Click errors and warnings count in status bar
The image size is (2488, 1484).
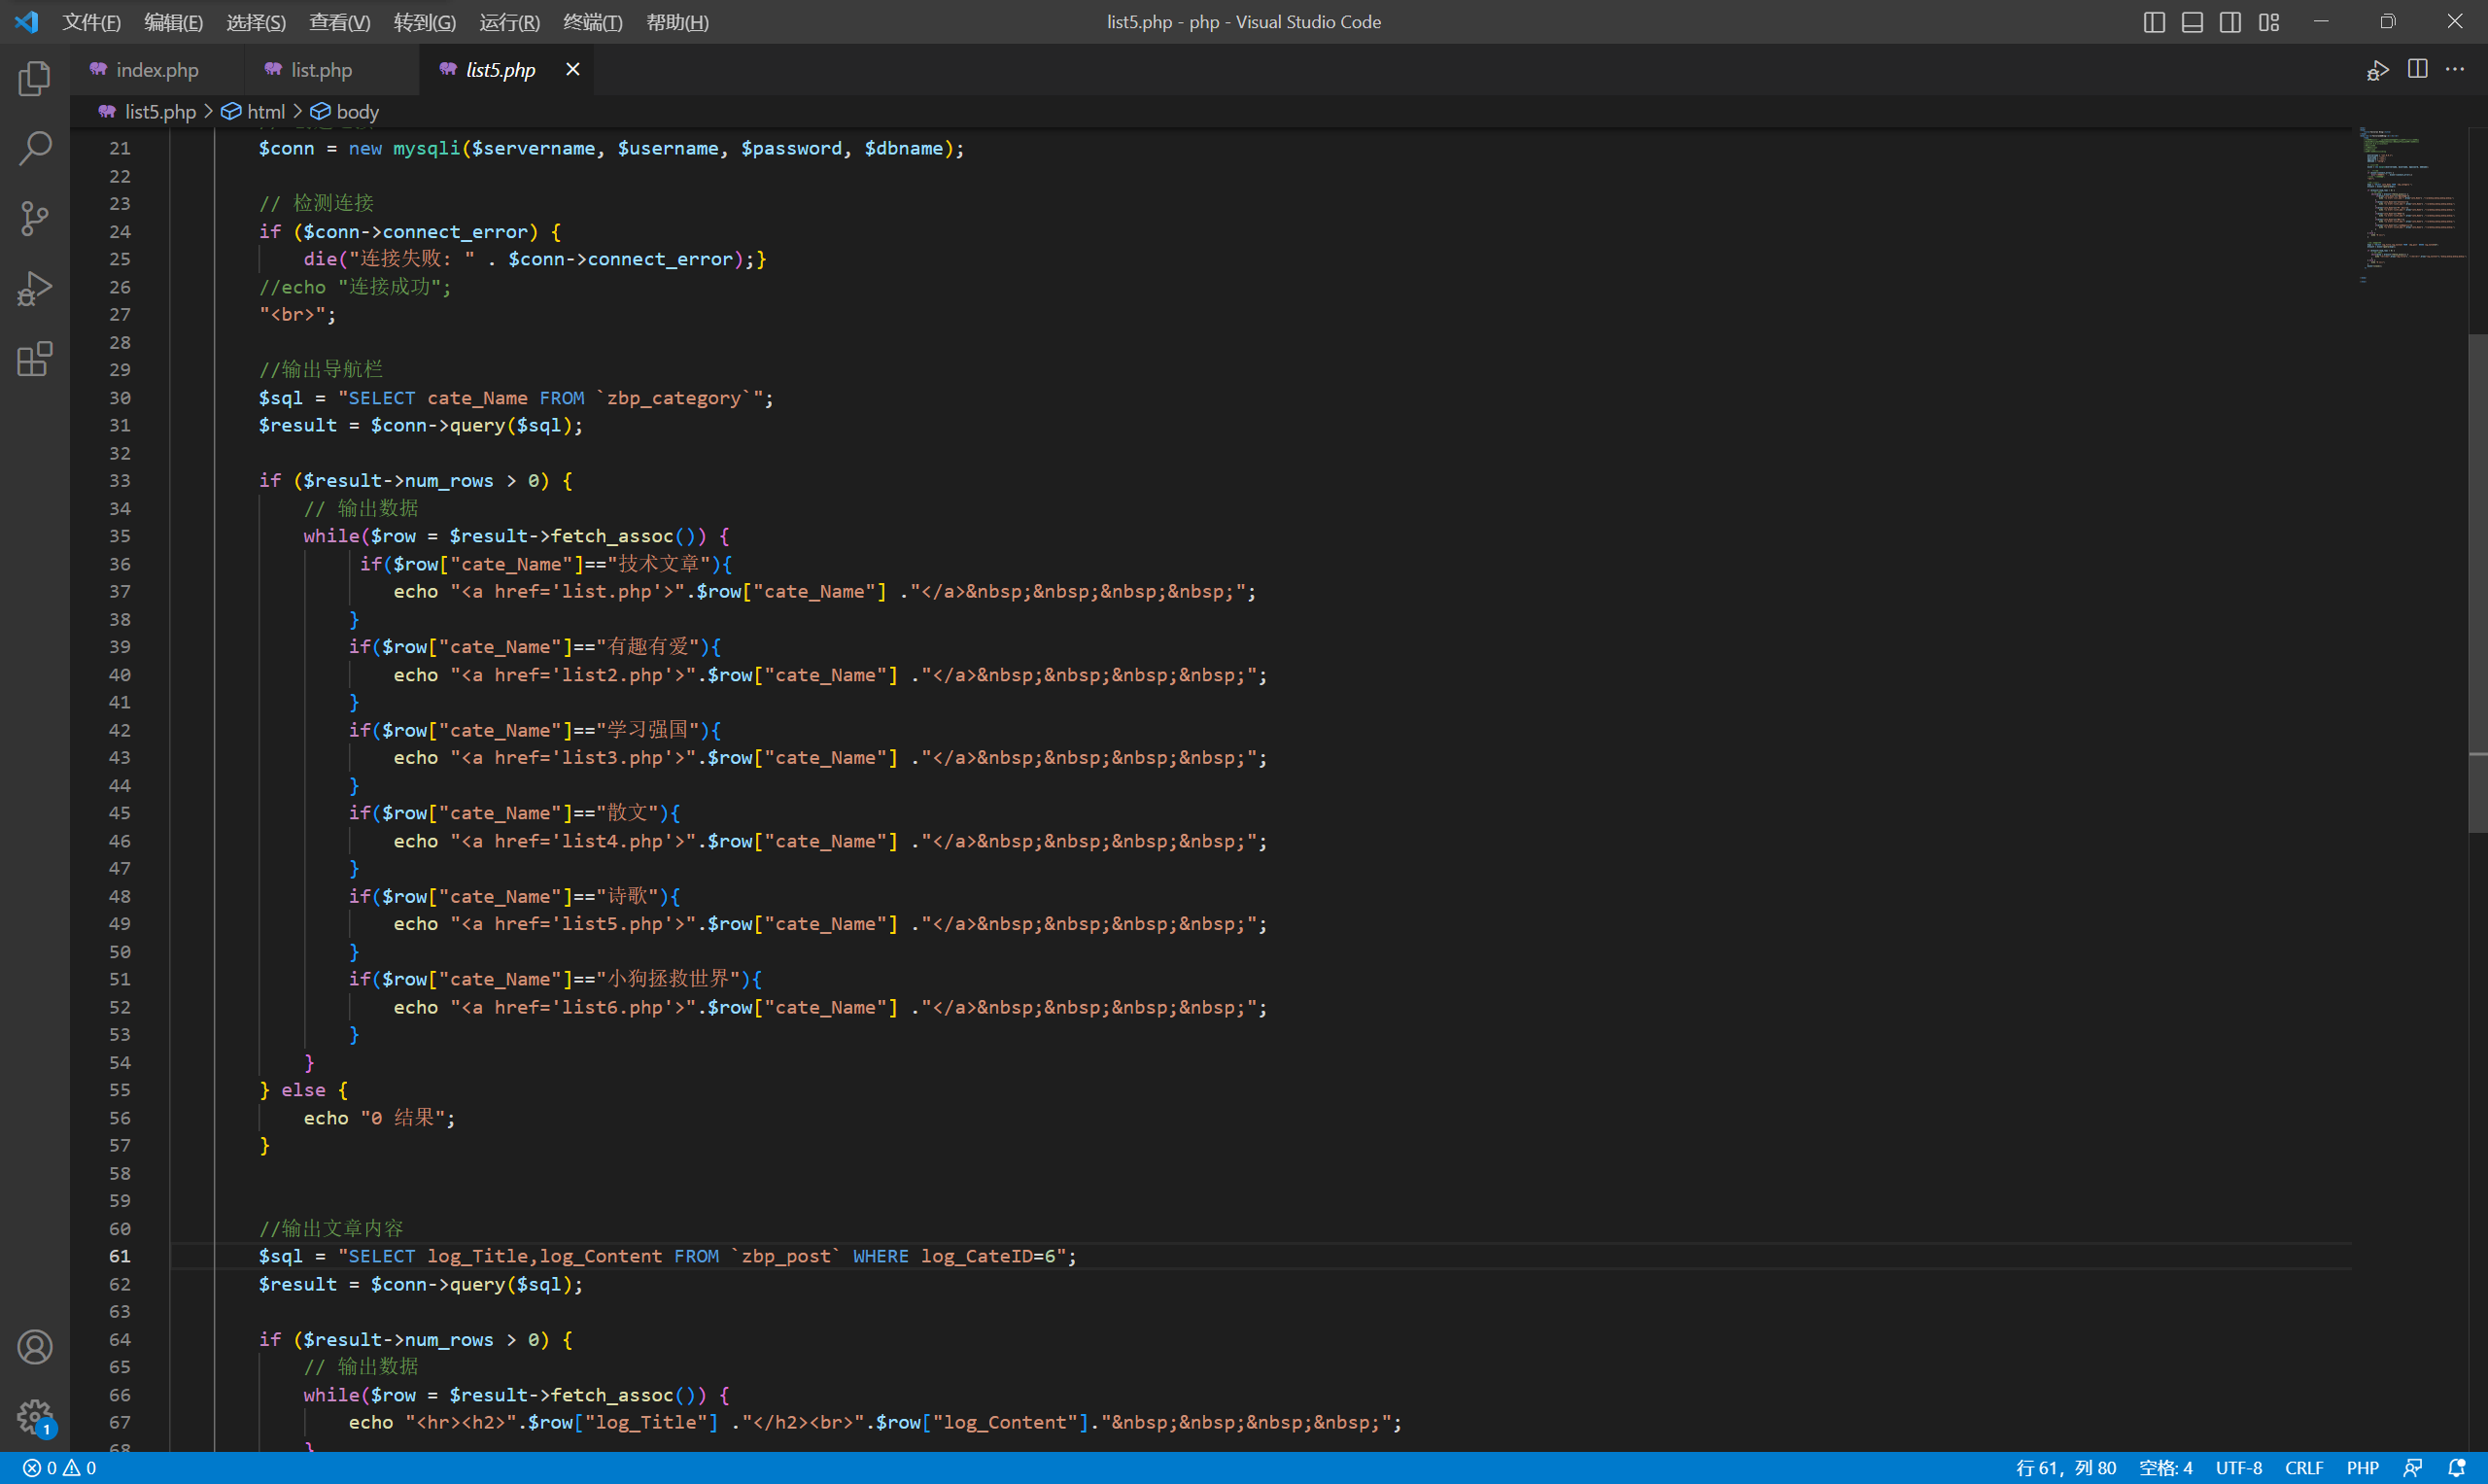[60, 1468]
